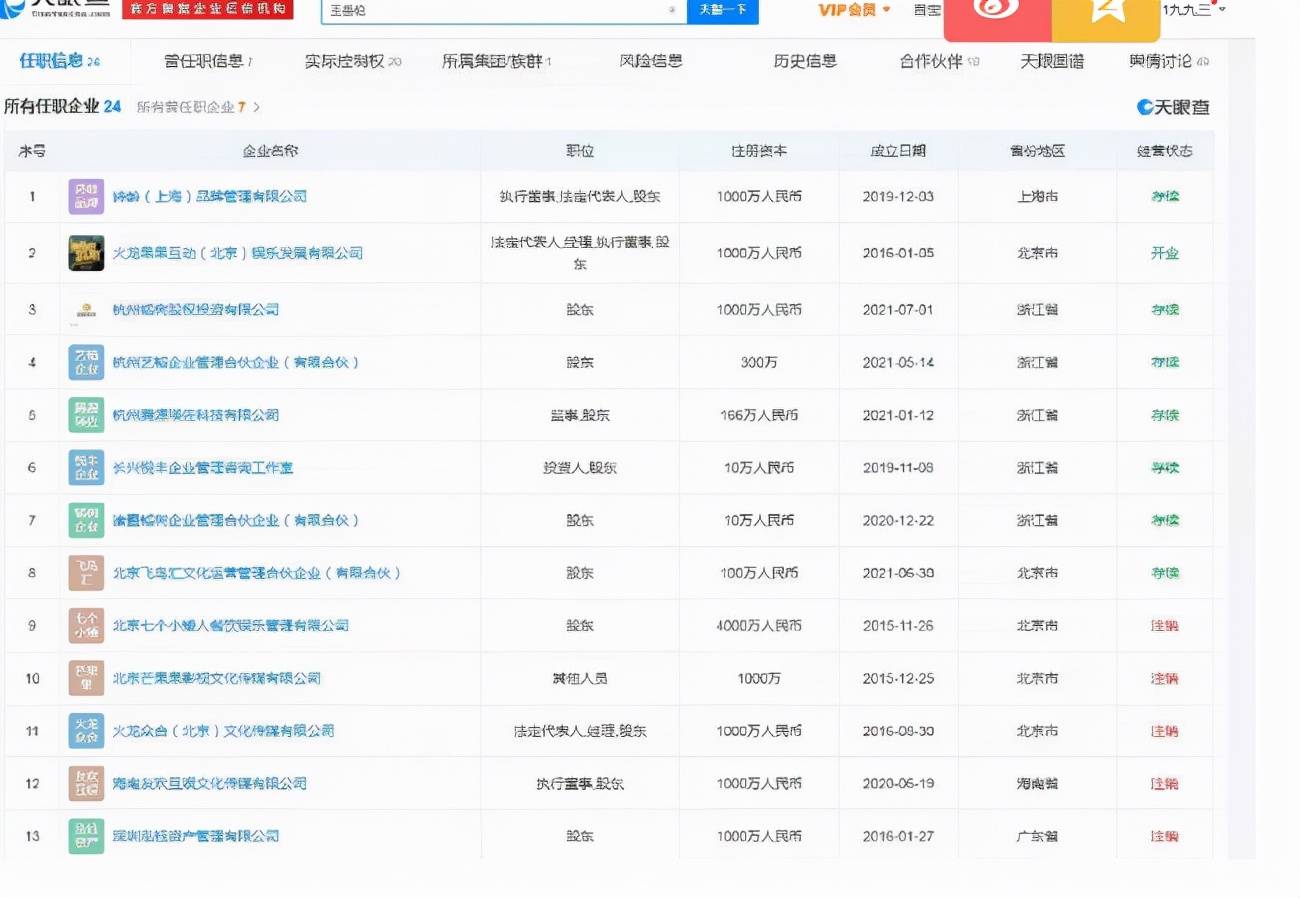
Task: Open the 实际控制权 tab
Action: pos(353,62)
